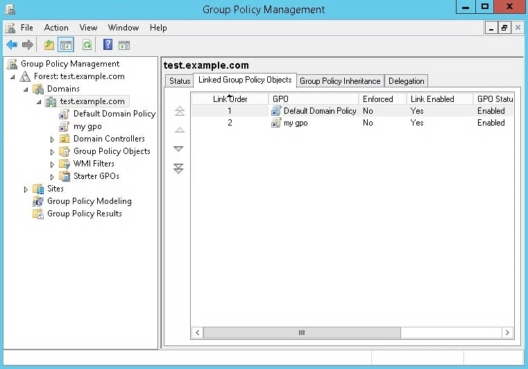Move link up with the single up arrow
This screenshot has width=528, height=369.
[x=179, y=130]
